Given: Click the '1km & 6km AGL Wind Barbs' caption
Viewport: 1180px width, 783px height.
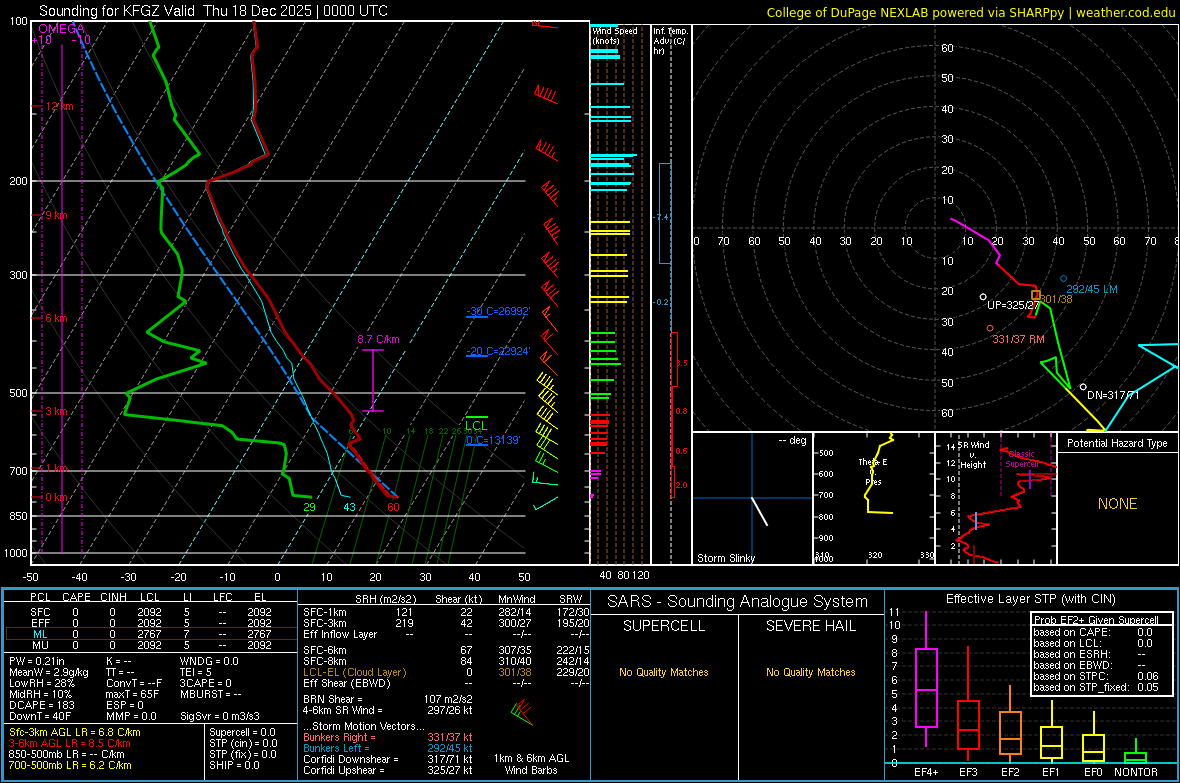Looking at the screenshot, I should [531, 764].
